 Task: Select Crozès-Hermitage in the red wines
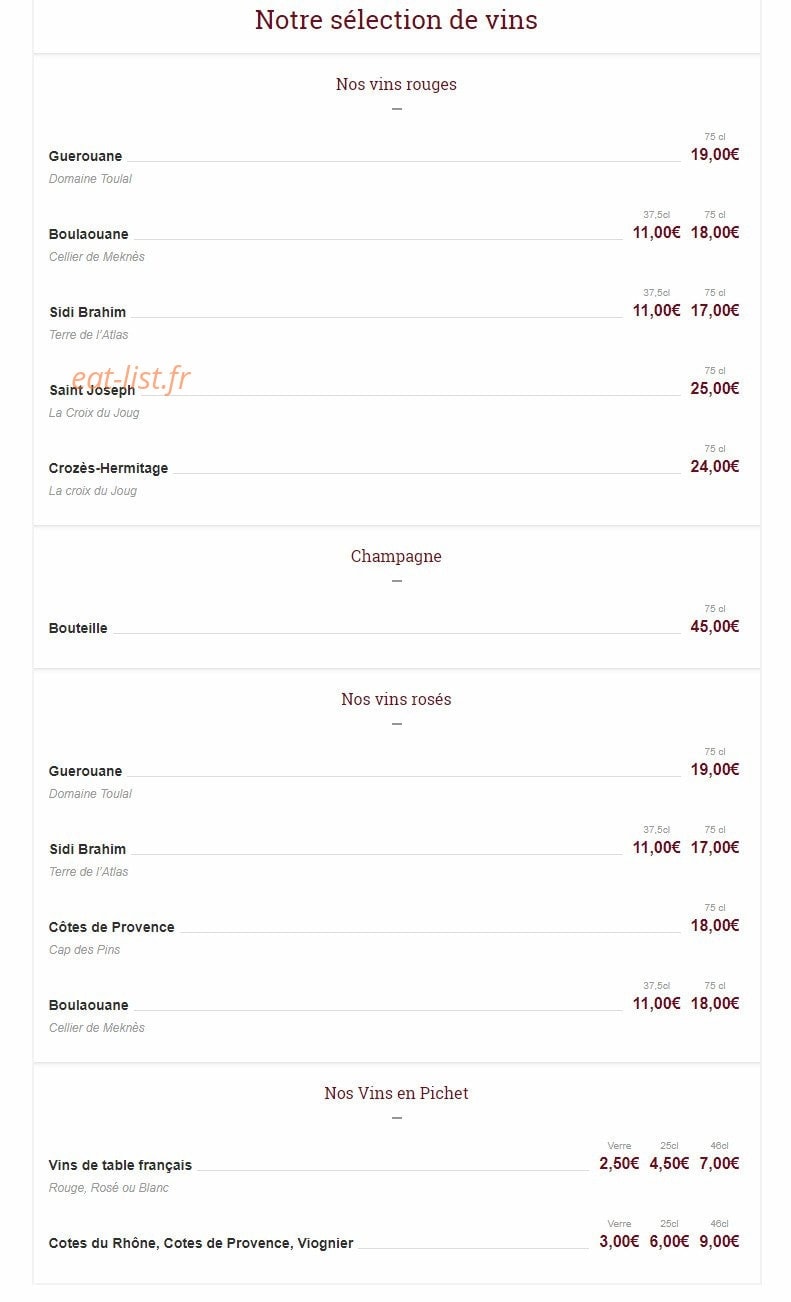[108, 468]
